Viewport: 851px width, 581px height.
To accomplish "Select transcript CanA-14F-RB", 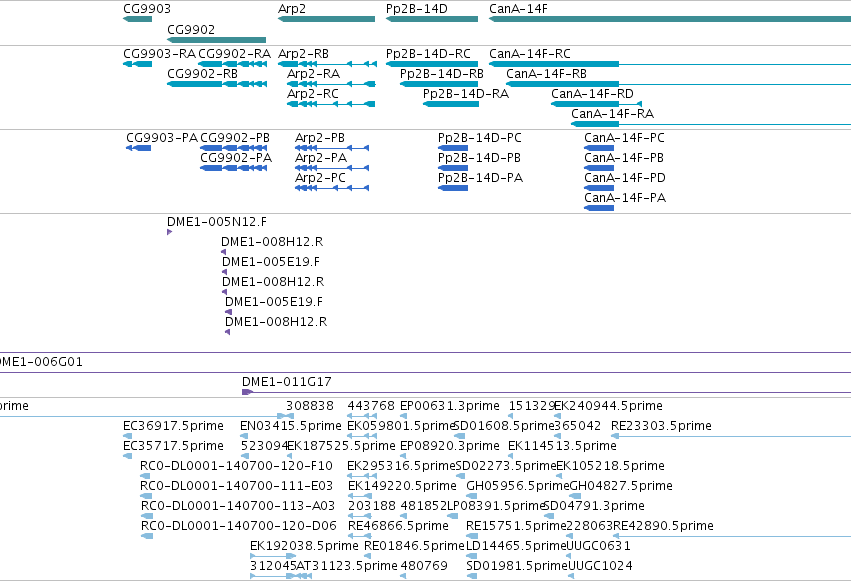I will (x=678, y=84).
